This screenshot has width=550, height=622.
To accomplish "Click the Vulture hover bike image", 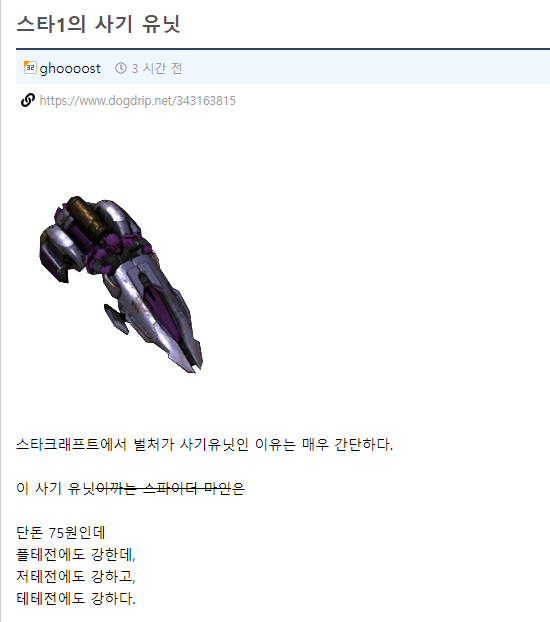I will pos(121,284).
